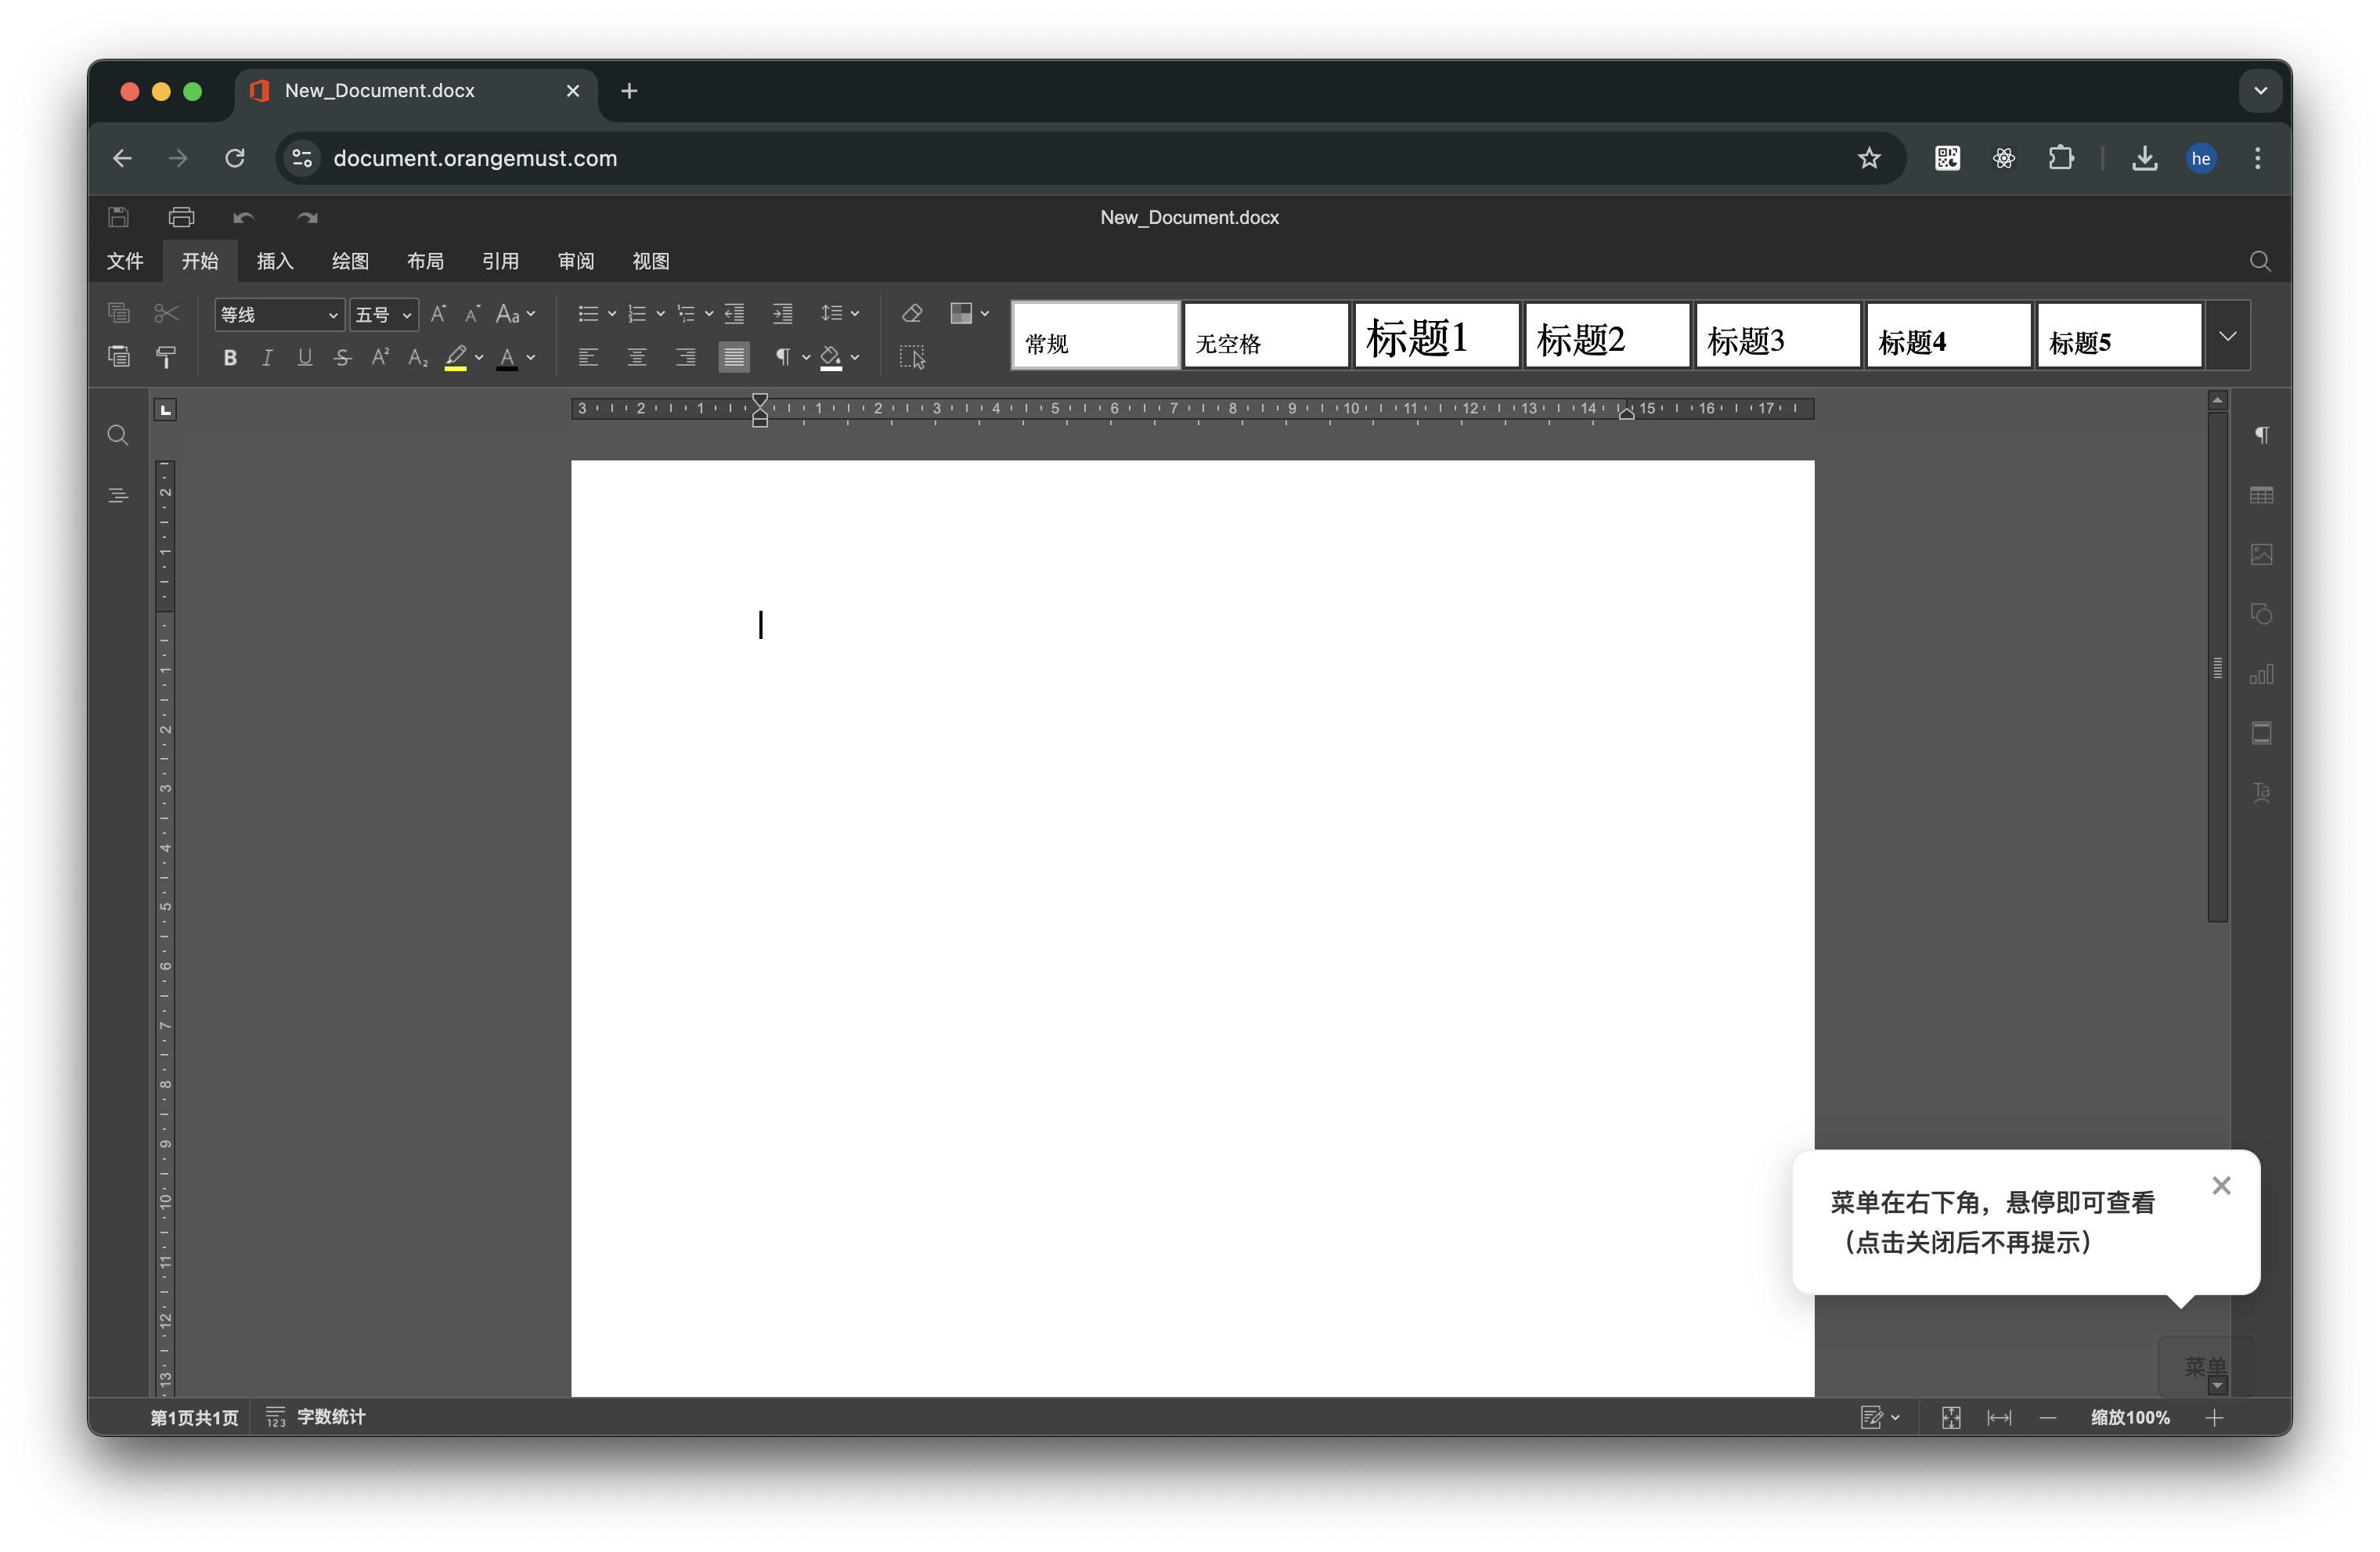
Task: Expand the styles gallery
Action: (x=2227, y=336)
